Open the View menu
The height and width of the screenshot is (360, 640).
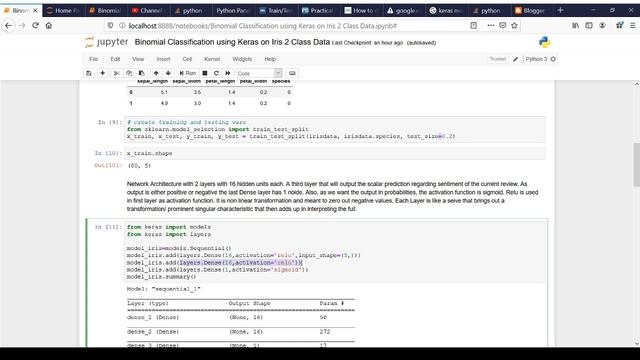tap(138, 59)
